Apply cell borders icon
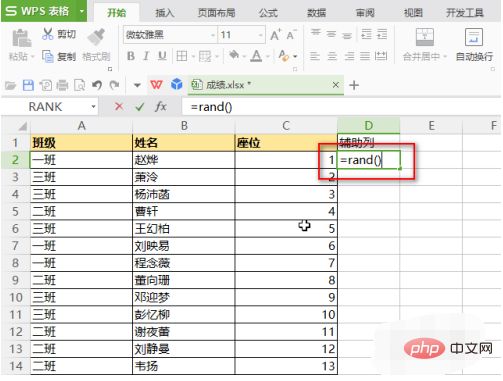Screen dimensions: 503x381 click(x=182, y=56)
